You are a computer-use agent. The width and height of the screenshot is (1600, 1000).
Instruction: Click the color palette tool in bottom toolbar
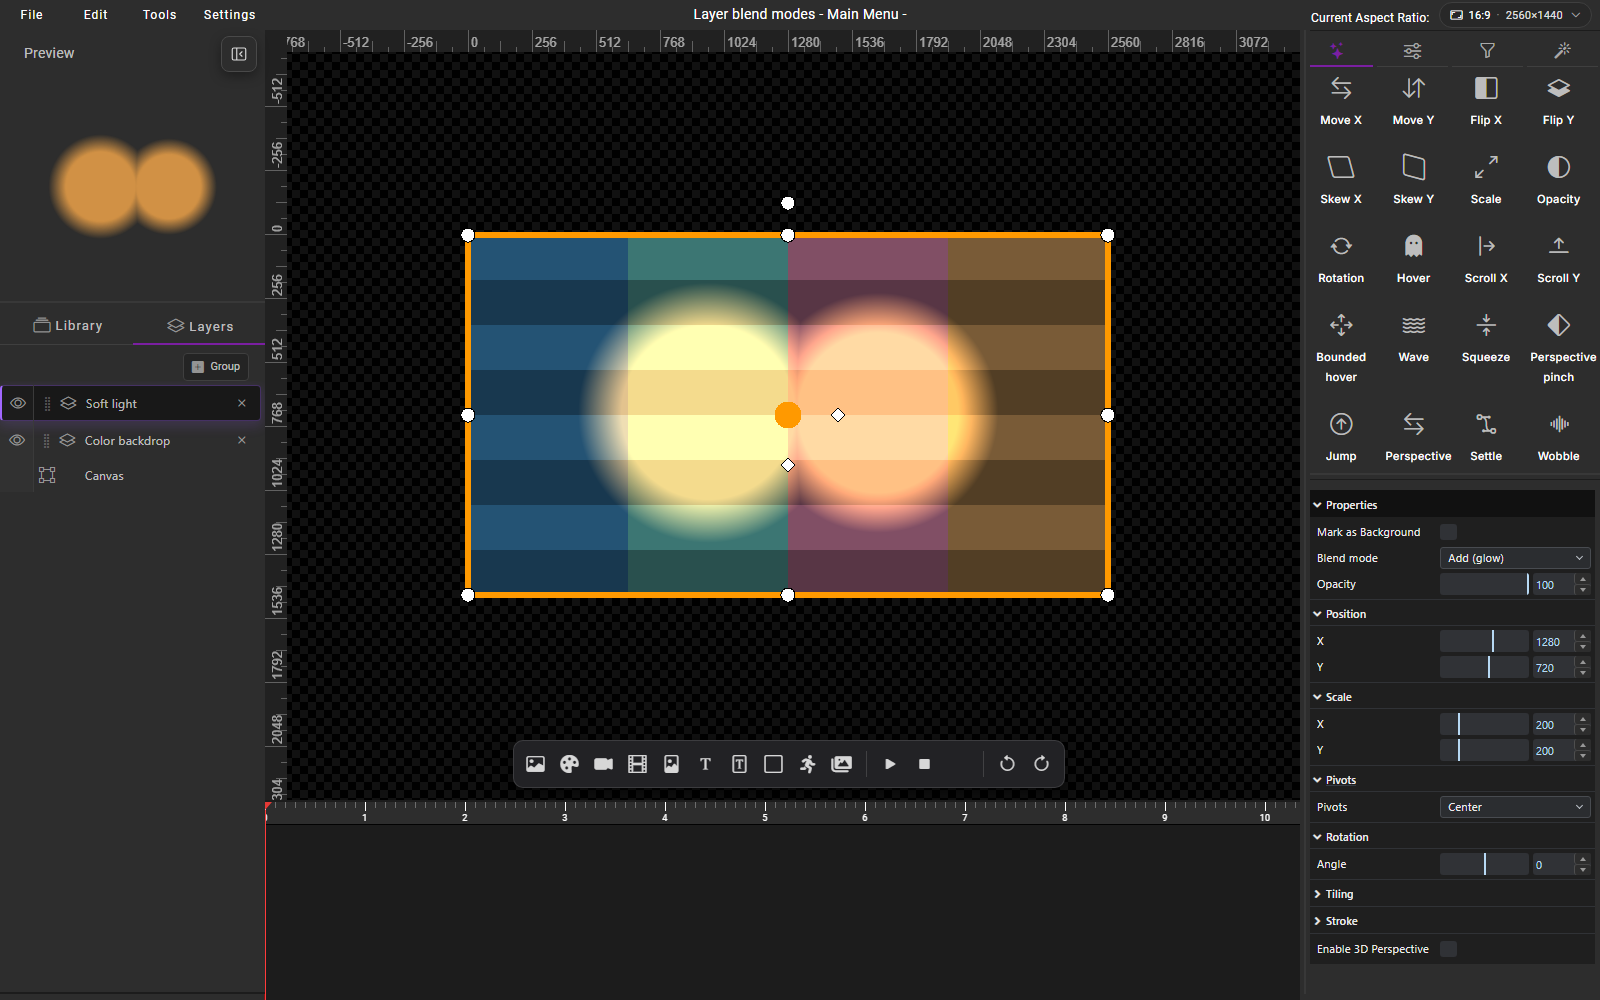point(569,764)
